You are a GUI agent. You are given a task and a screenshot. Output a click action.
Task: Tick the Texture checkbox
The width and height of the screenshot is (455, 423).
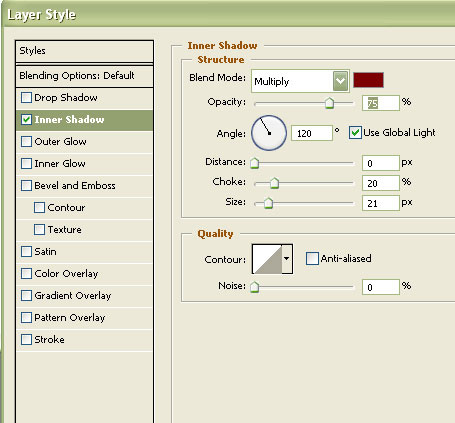click(x=39, y=230)
